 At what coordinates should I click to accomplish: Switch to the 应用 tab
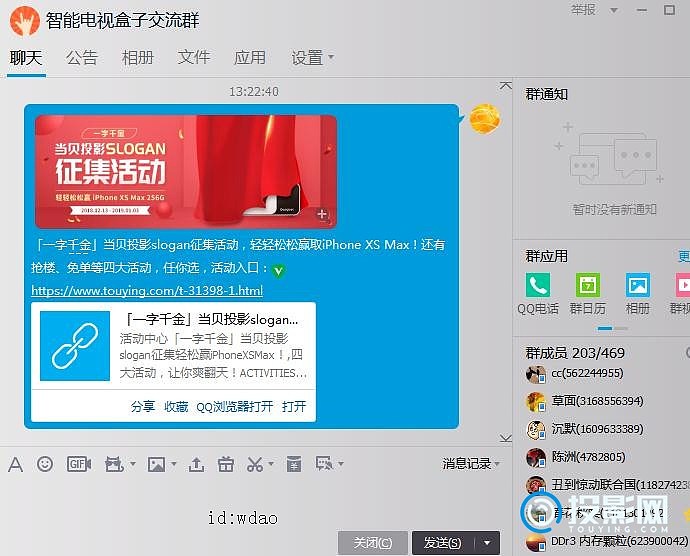click(x=250, y=58)
